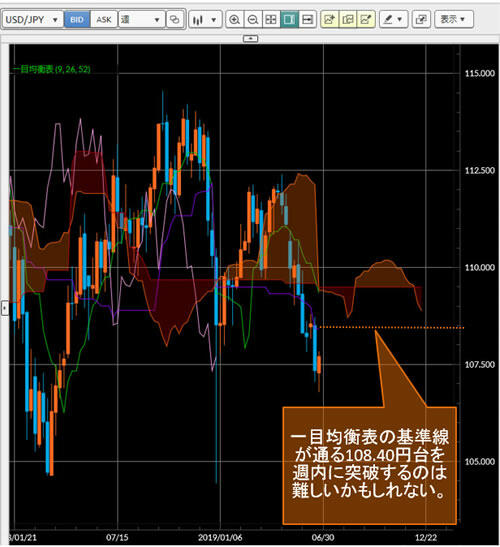Click the 115.000 price axis label

480,73
